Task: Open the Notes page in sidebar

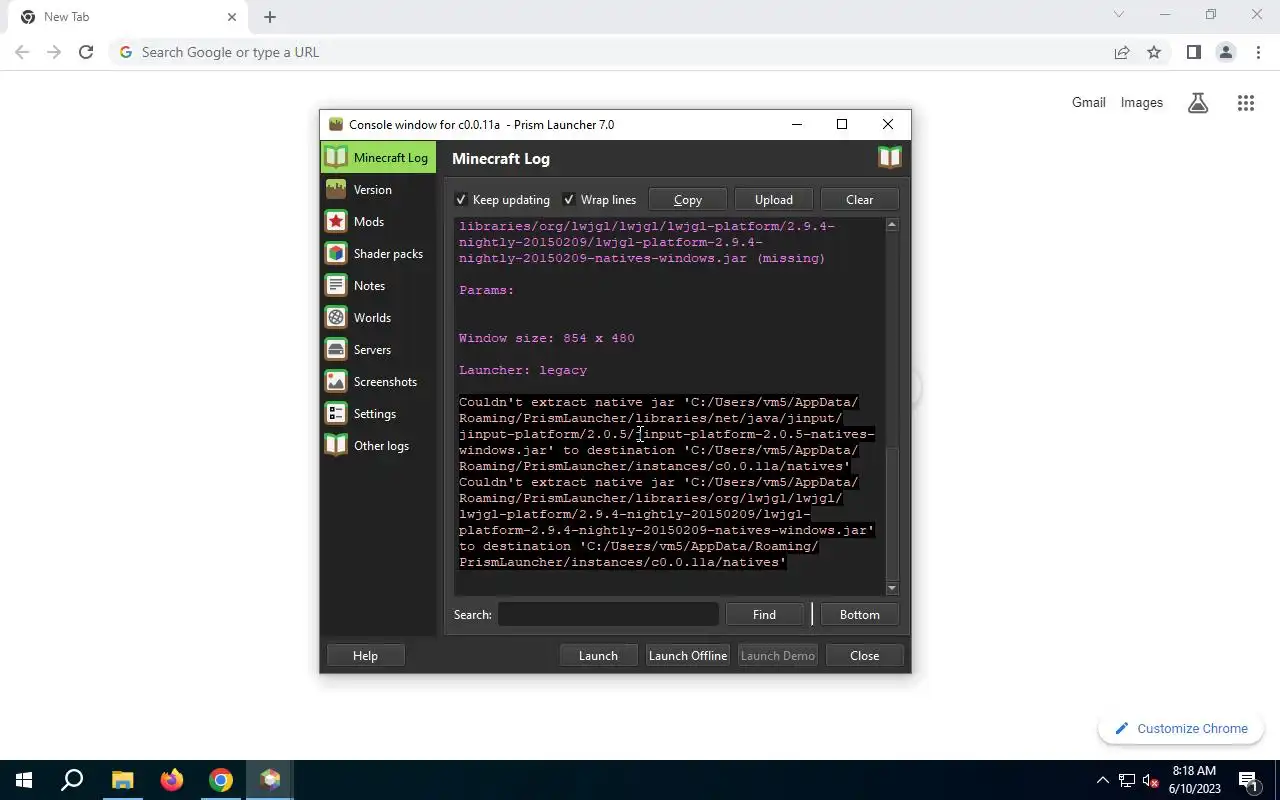Action: coord(378,285)
